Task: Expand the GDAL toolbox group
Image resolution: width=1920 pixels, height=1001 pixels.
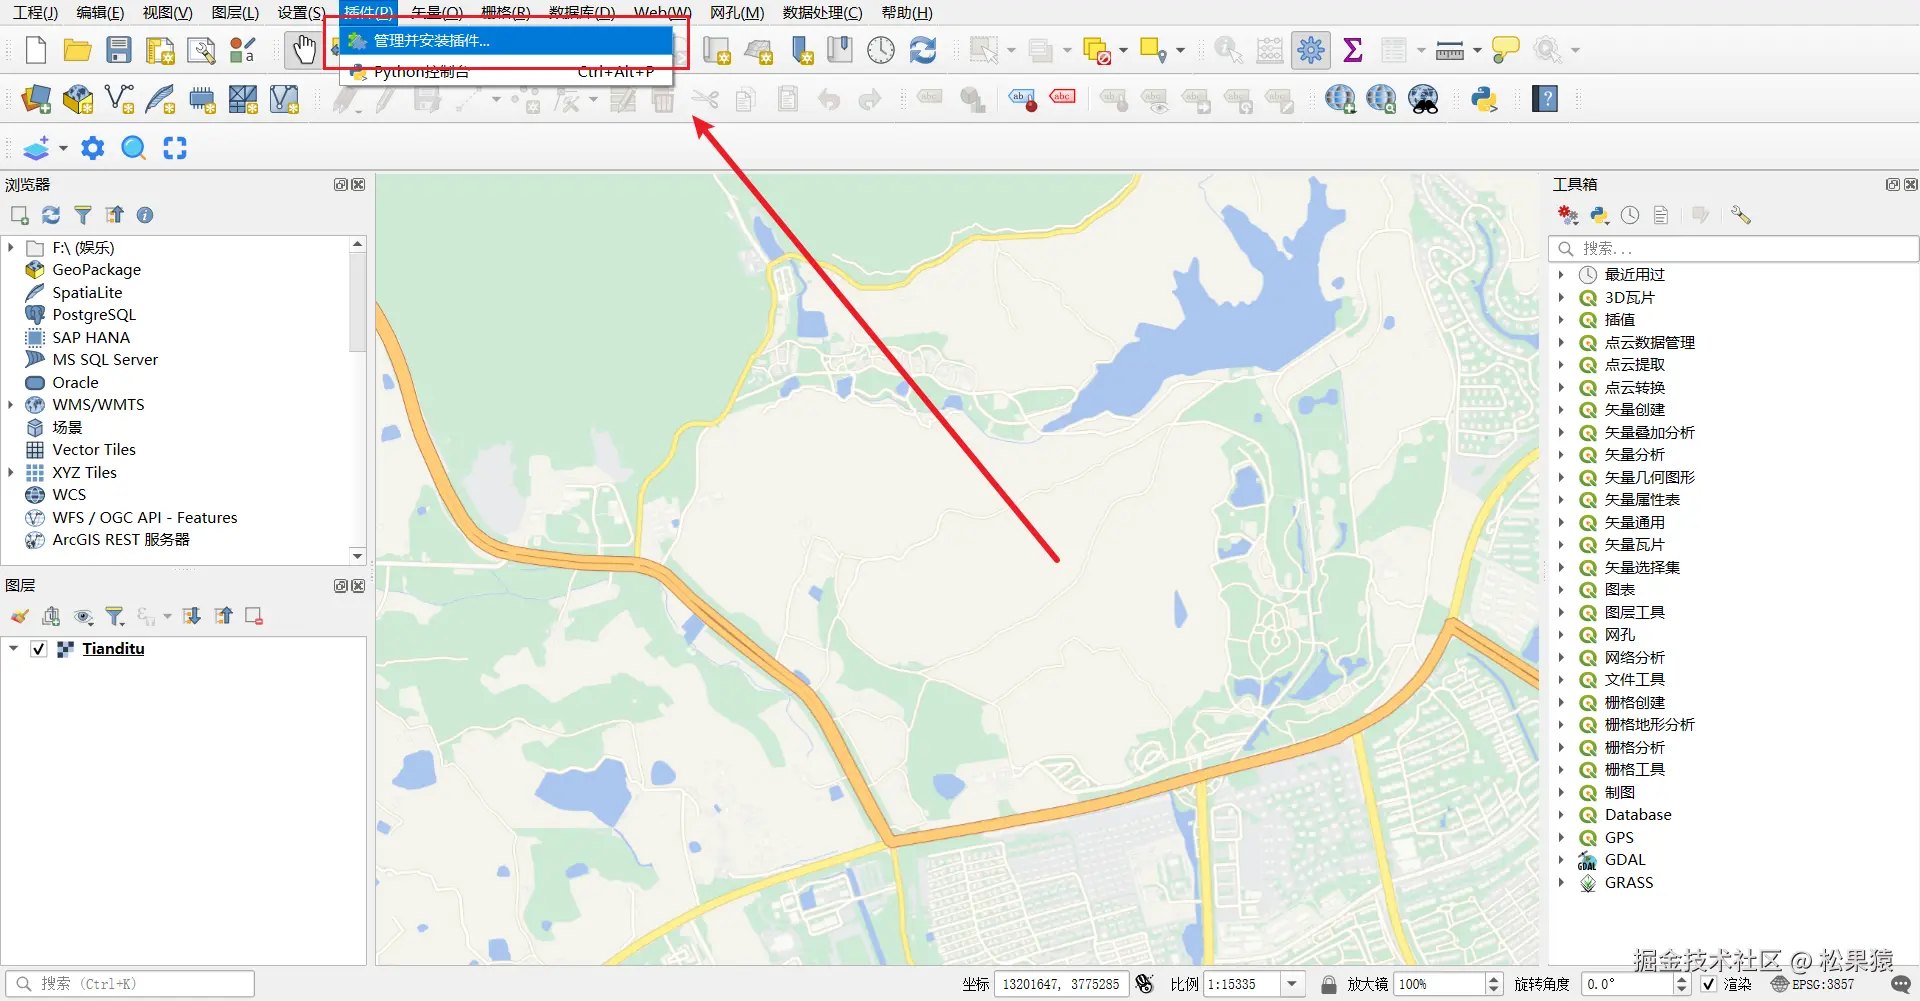Action: pos(1561,860)
